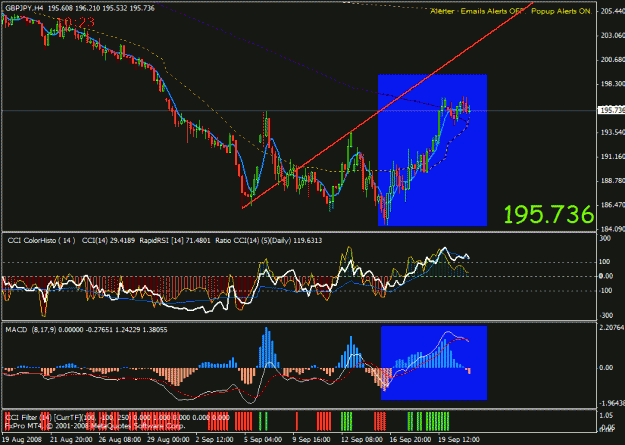Click the 203.060 price axis label

(612, 35)
